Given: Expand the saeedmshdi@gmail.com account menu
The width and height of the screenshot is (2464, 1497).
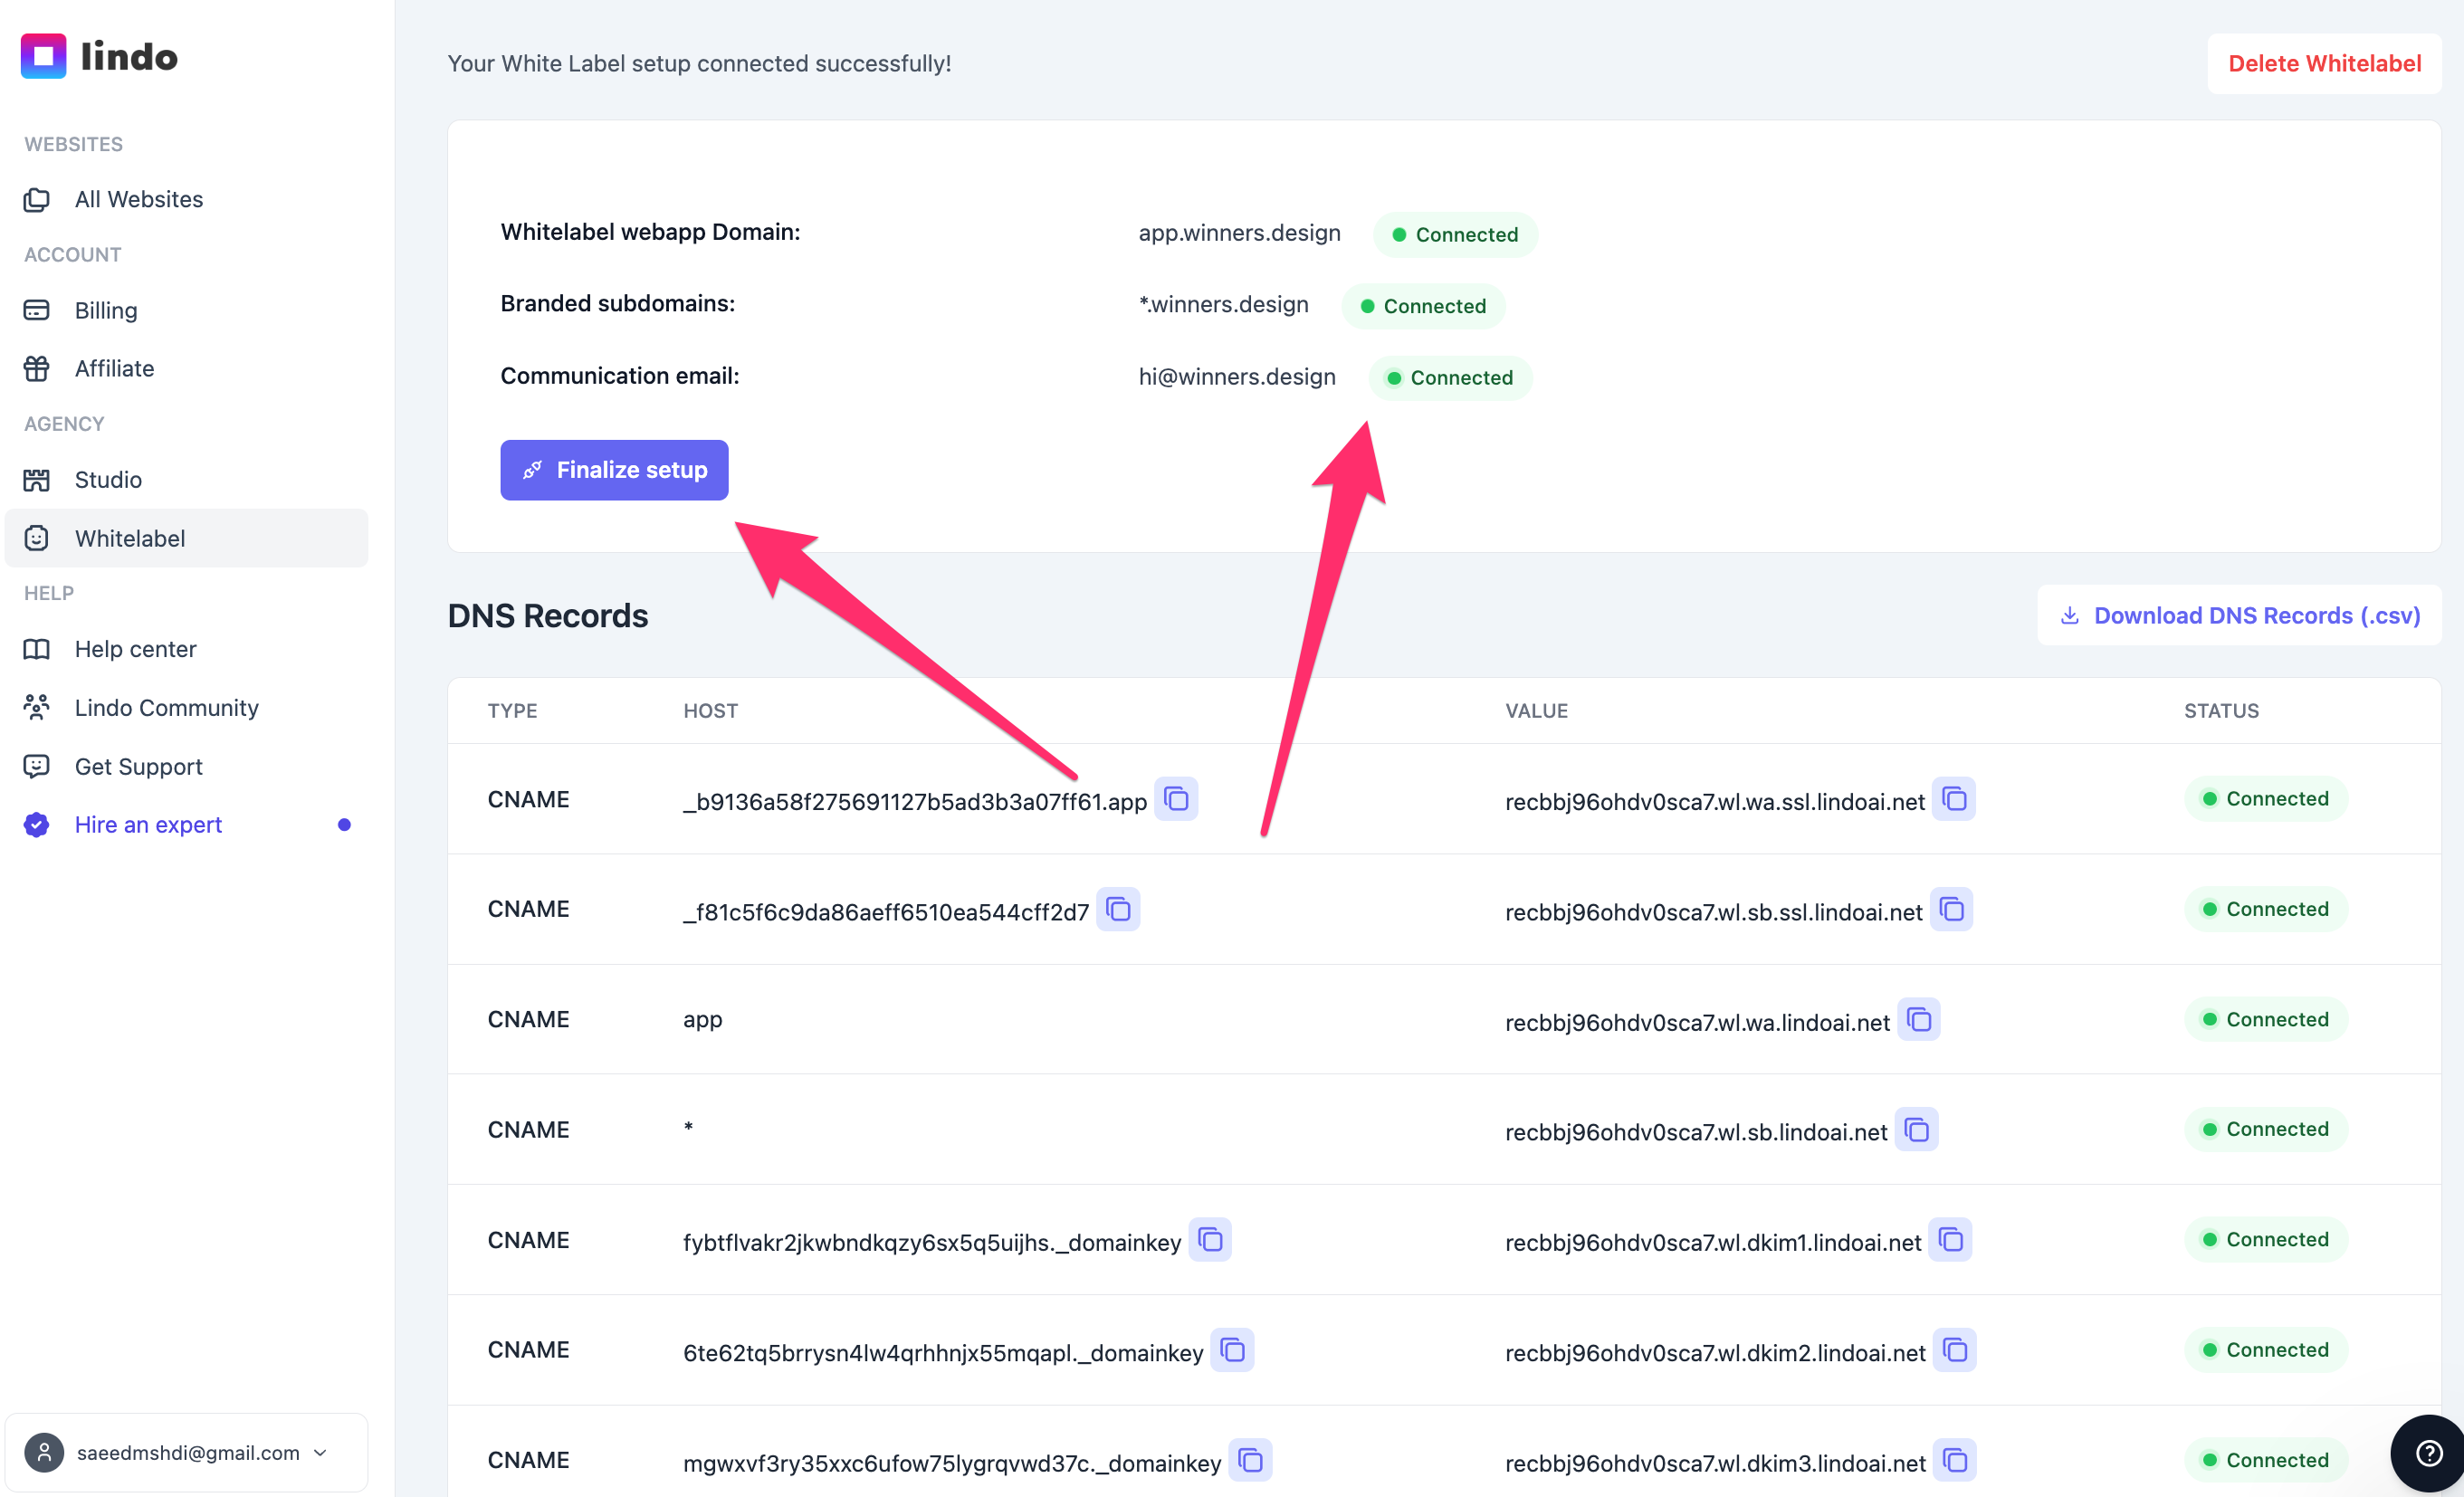Looking at the screenshot, I should [186, 1452].
